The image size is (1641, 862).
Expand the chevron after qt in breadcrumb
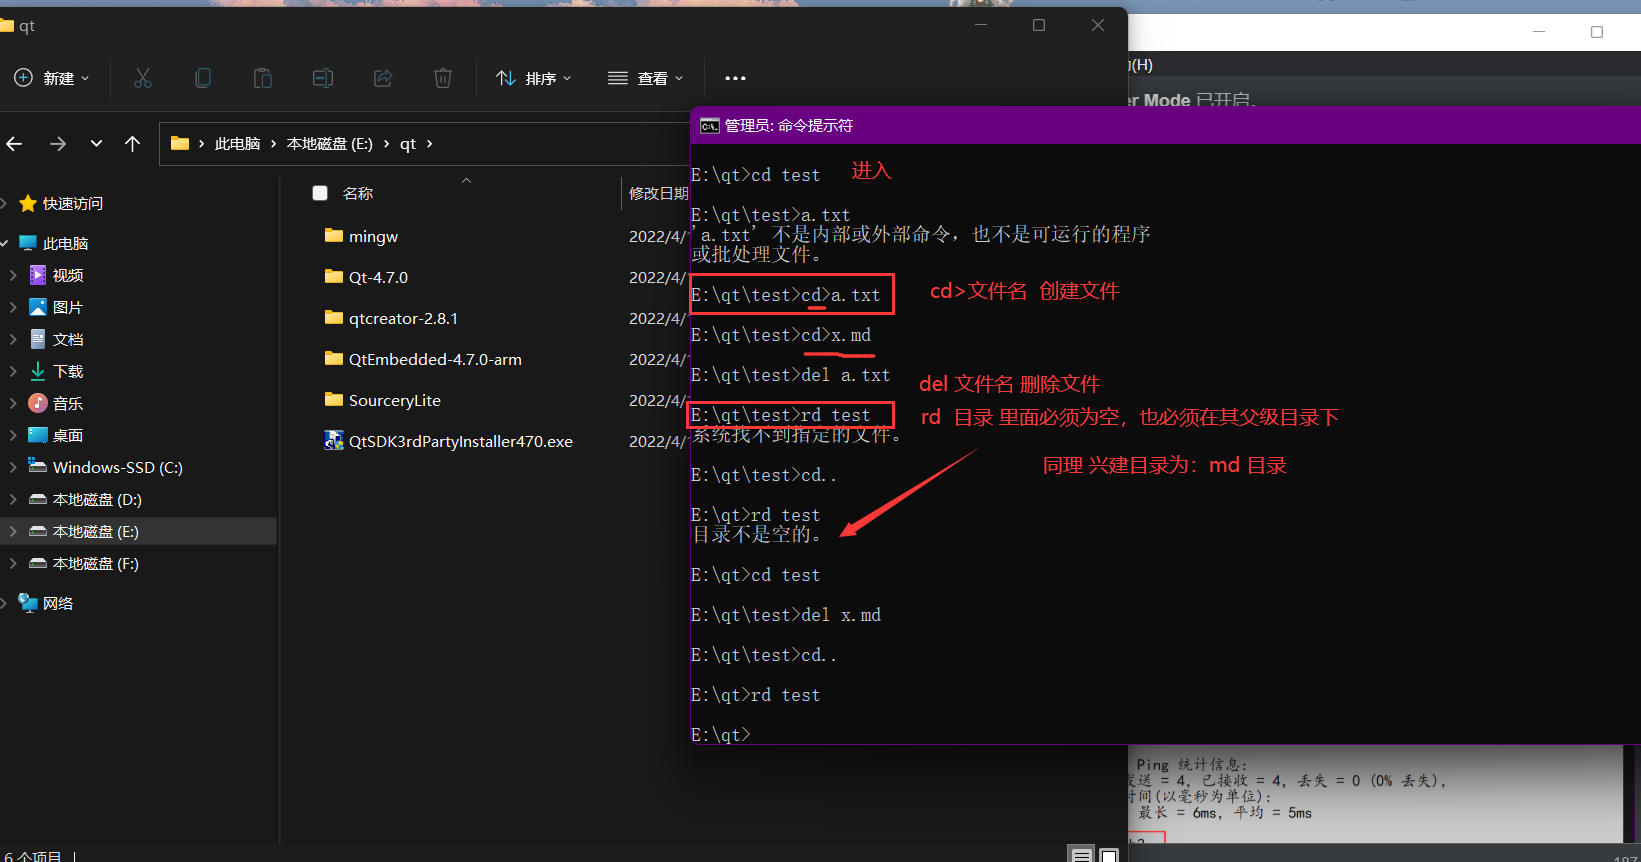(x=430, y=144)
